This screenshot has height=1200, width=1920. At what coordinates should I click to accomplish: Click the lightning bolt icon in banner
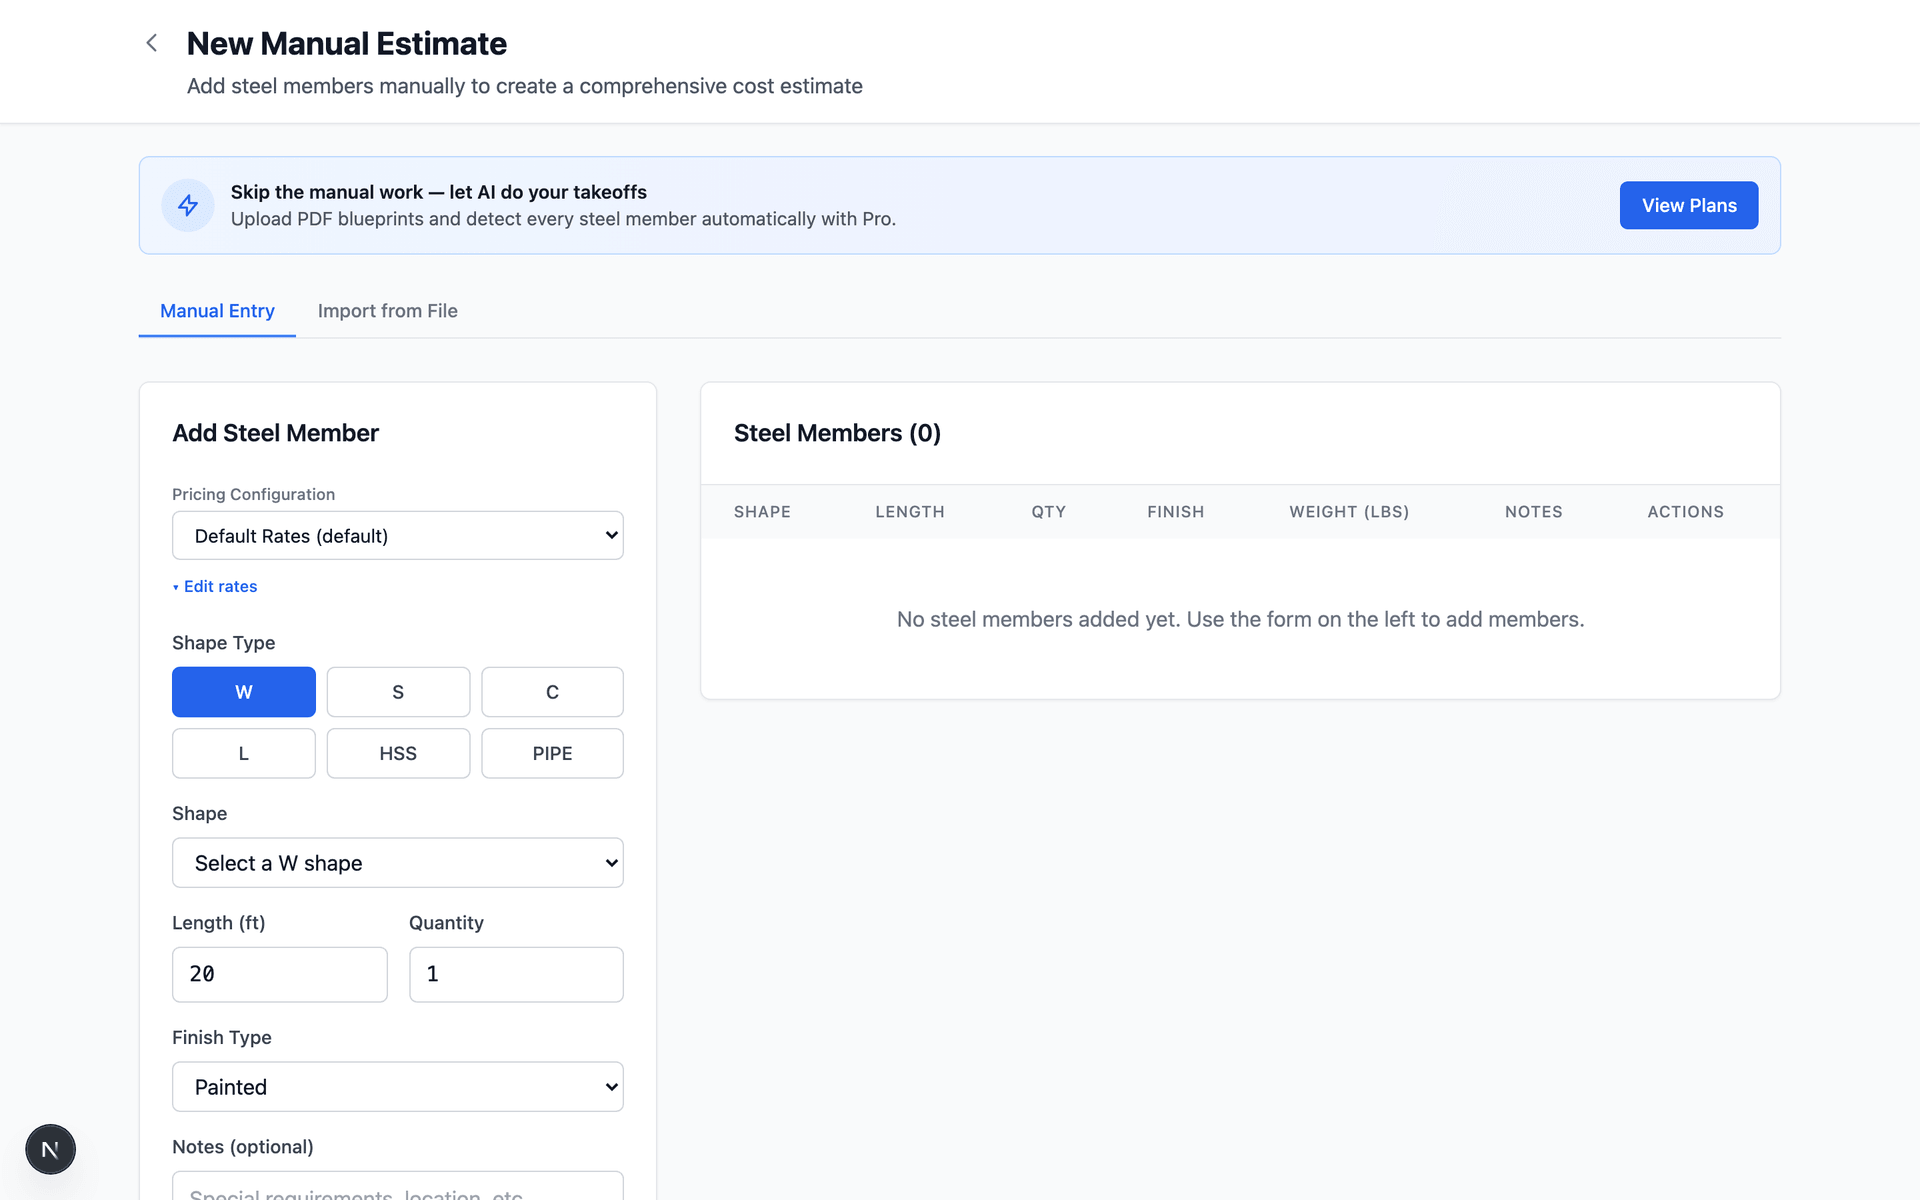pos(188,205)
